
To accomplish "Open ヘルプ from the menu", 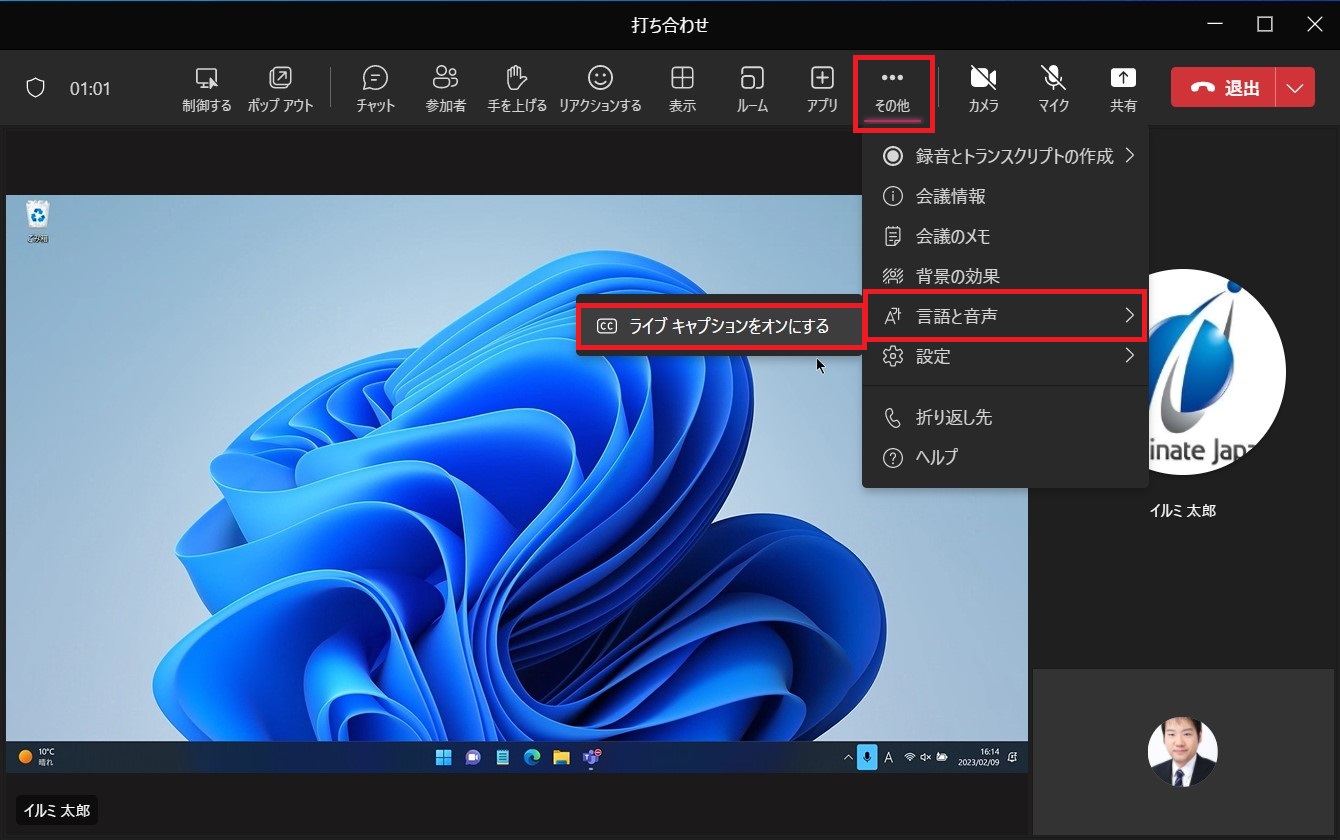I will (1005, 457).
